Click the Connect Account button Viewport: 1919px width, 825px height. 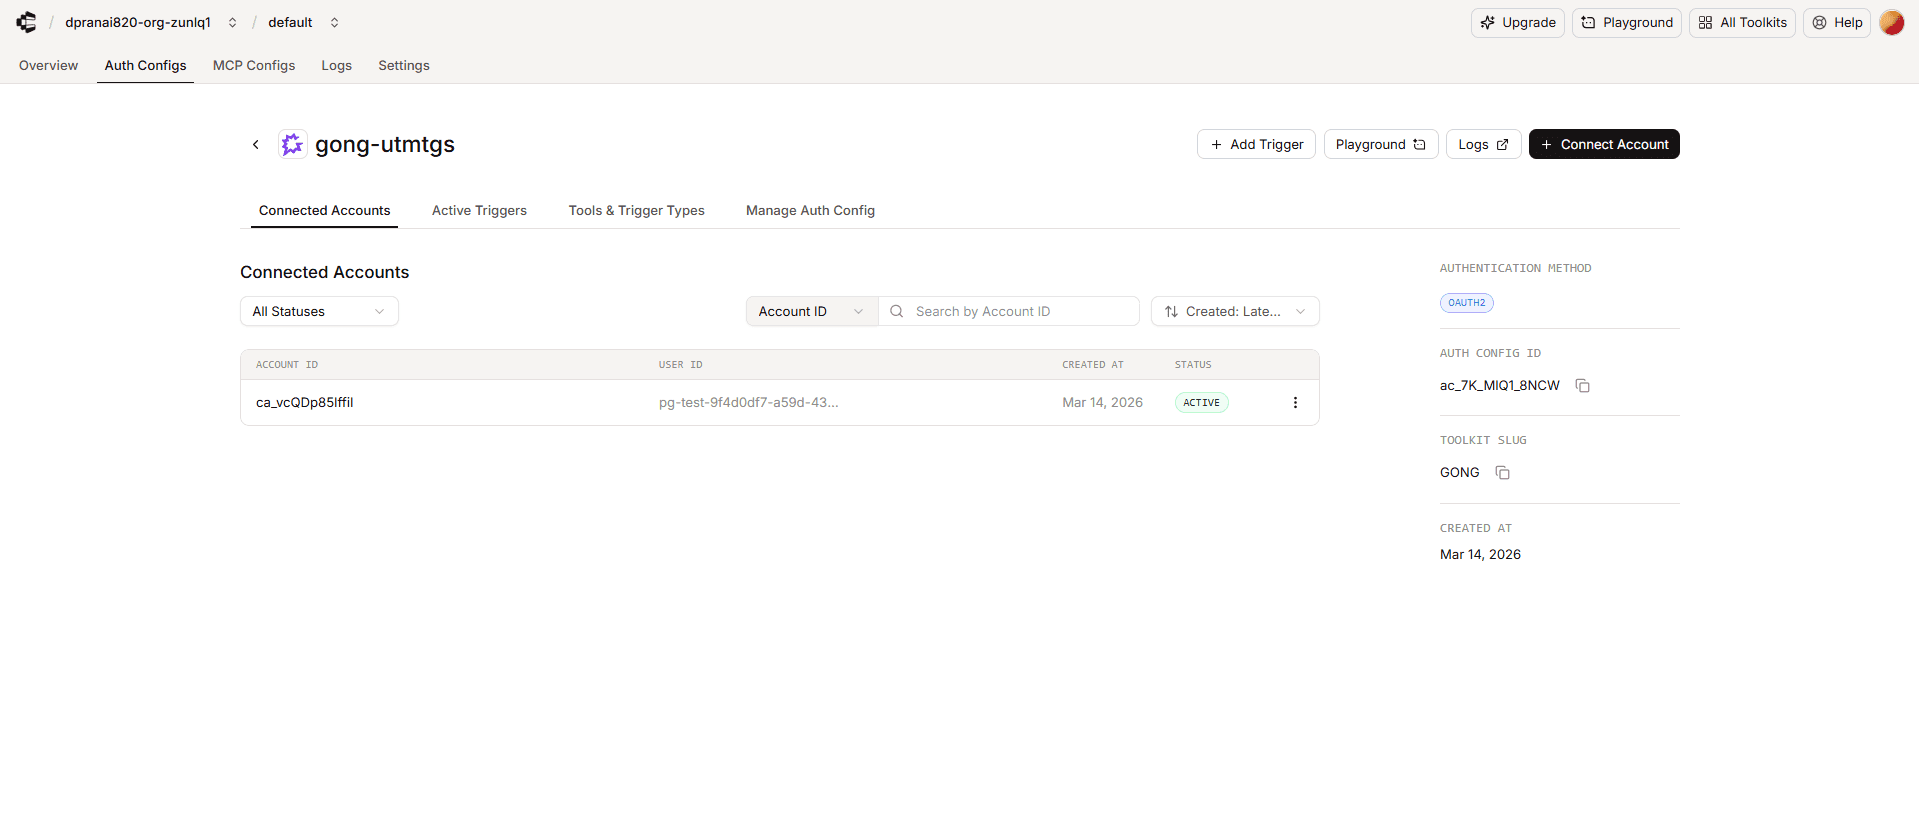coord(1604,145)
